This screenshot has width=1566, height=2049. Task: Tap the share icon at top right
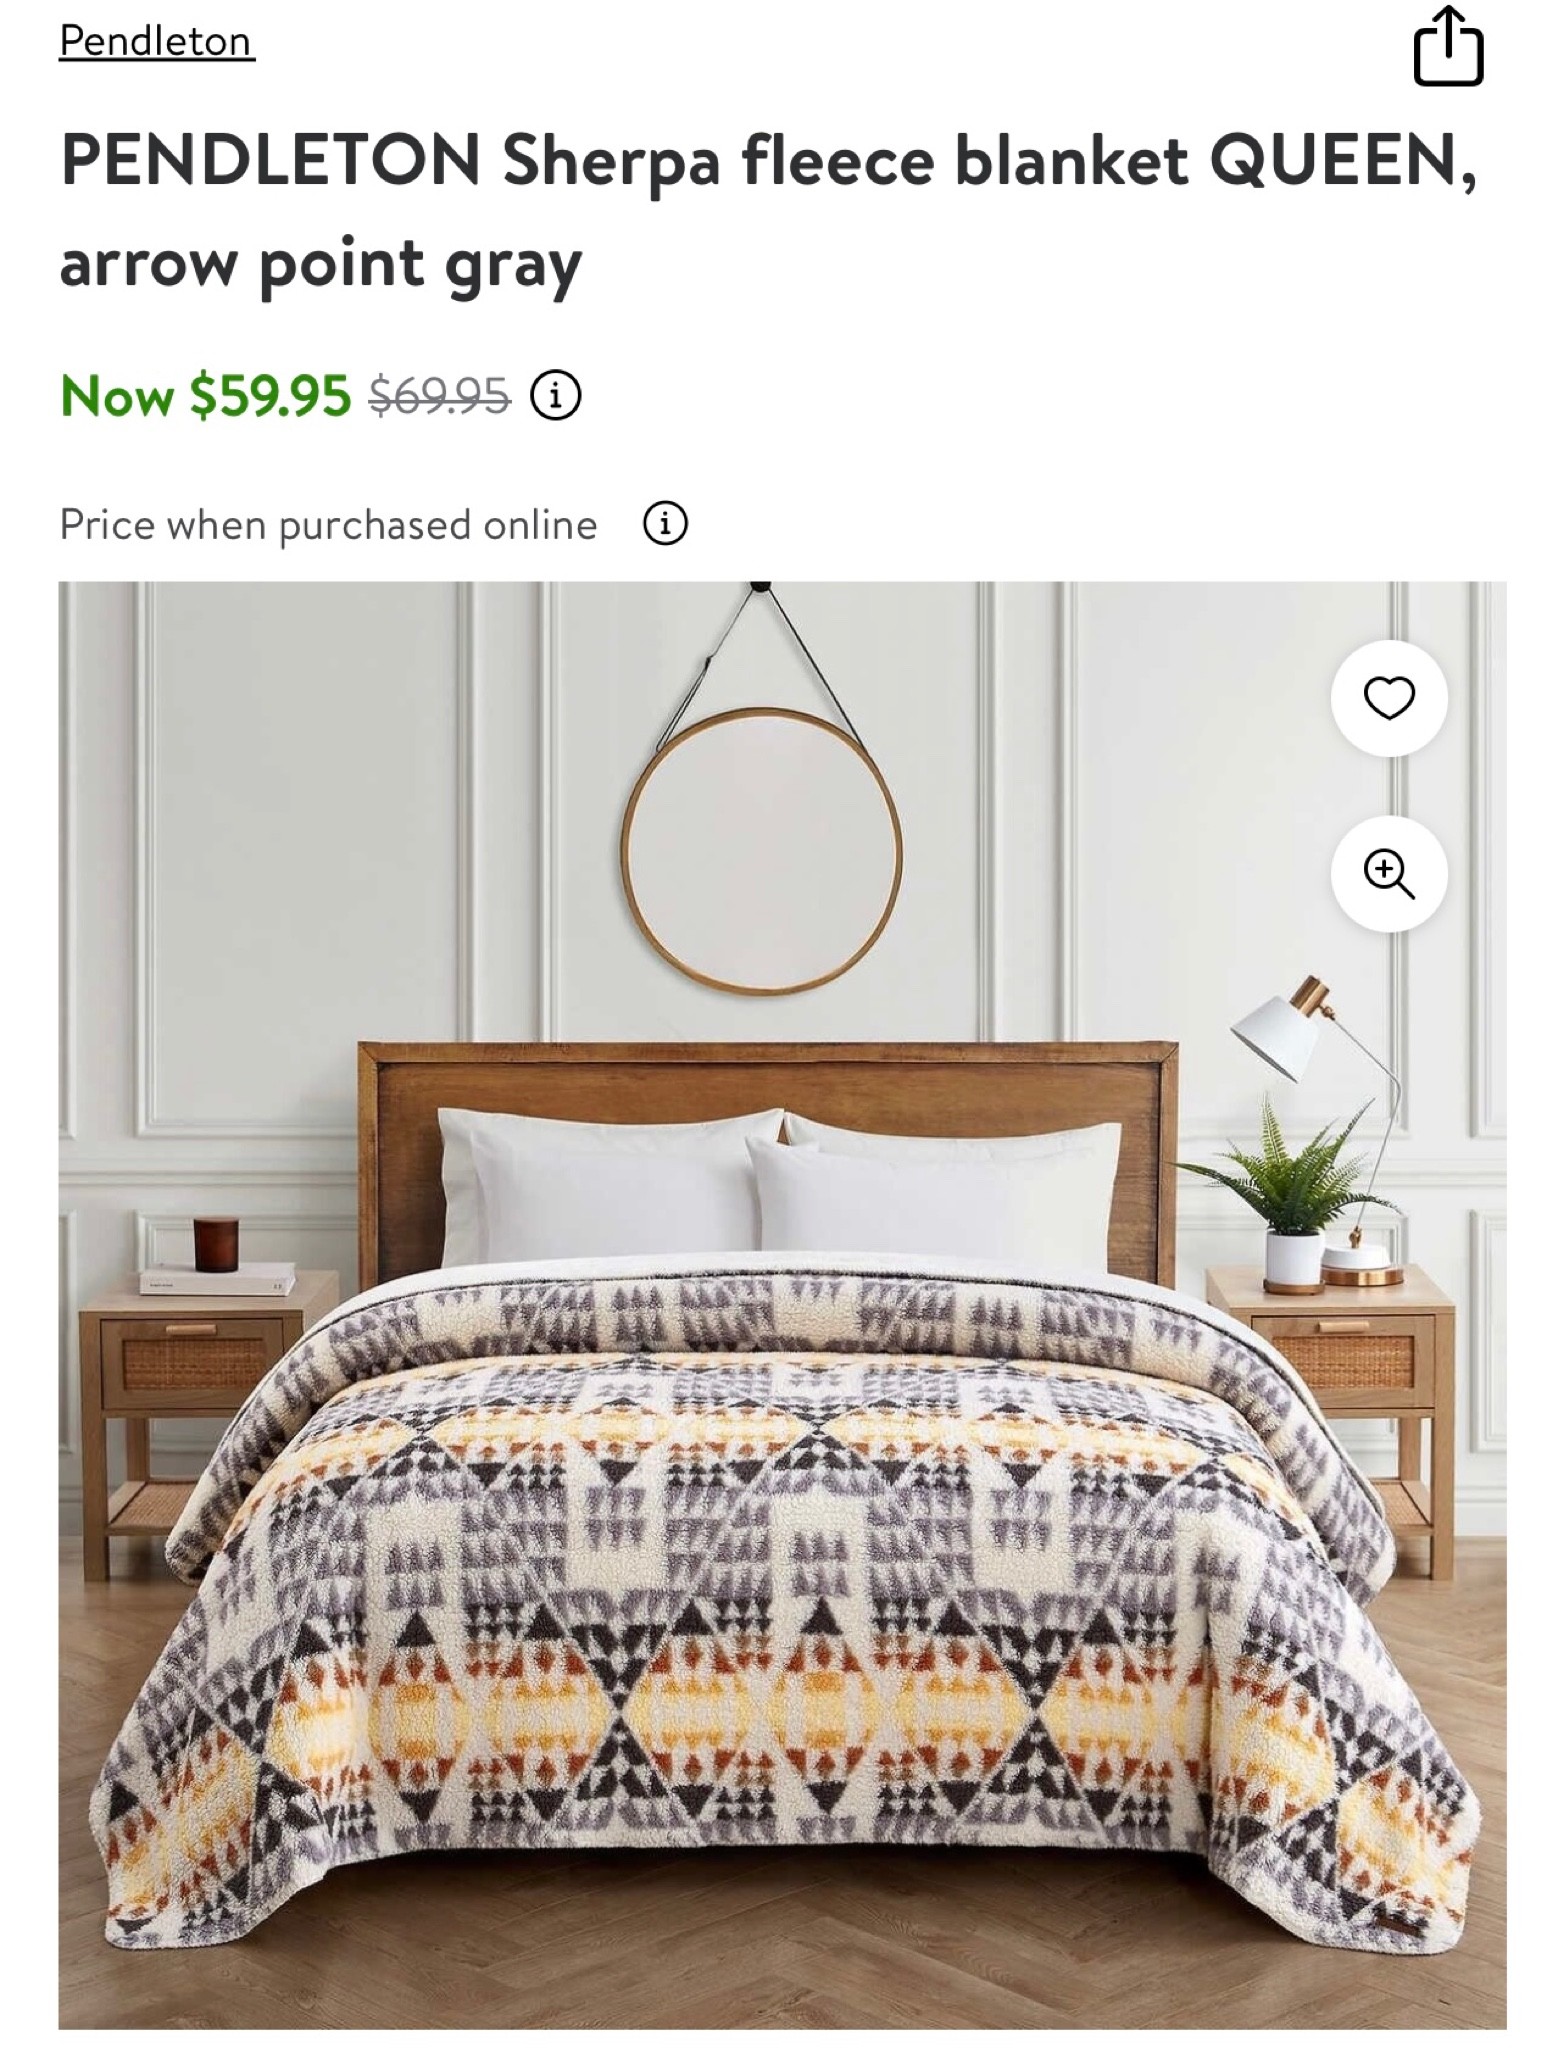point(1448,46)
